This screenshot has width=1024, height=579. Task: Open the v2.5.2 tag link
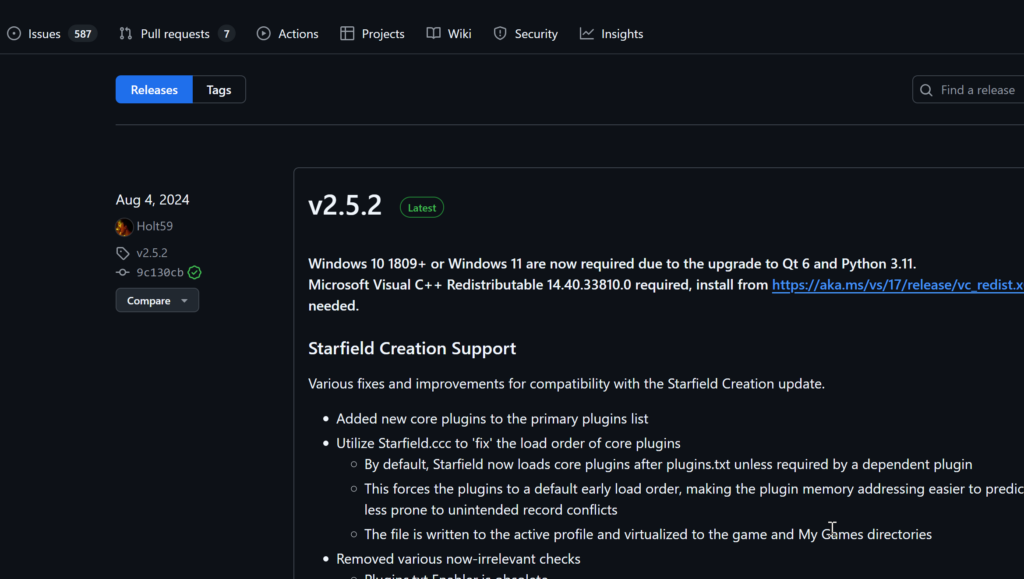point(152,253)
